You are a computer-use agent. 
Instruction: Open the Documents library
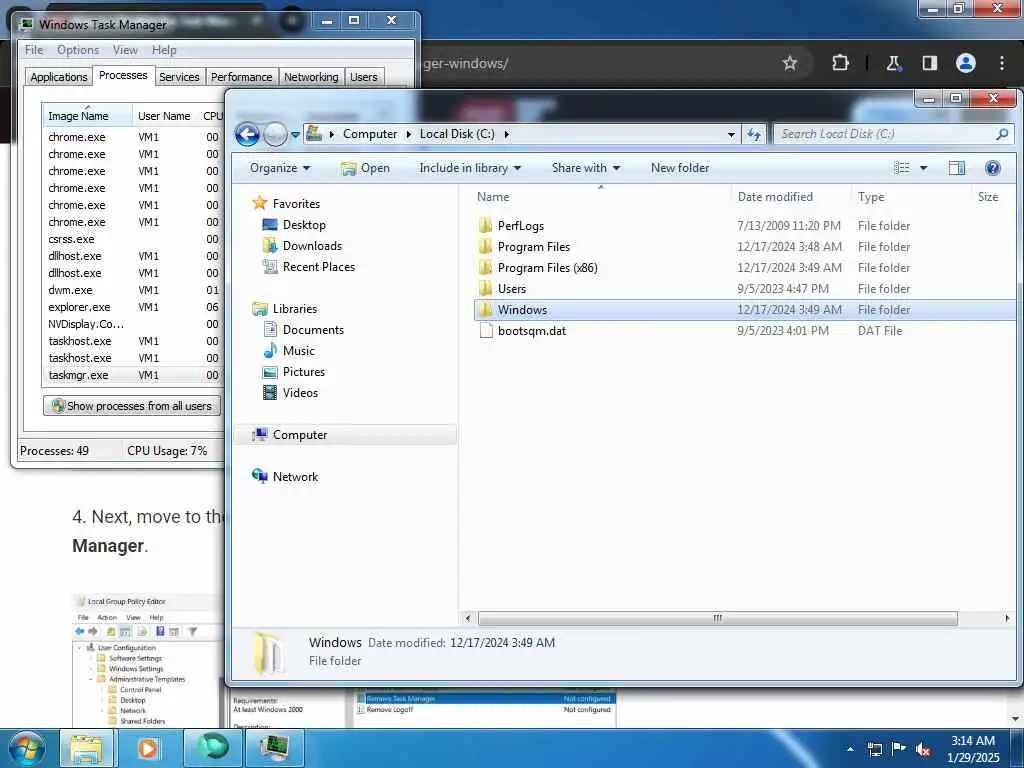[313, 330]
